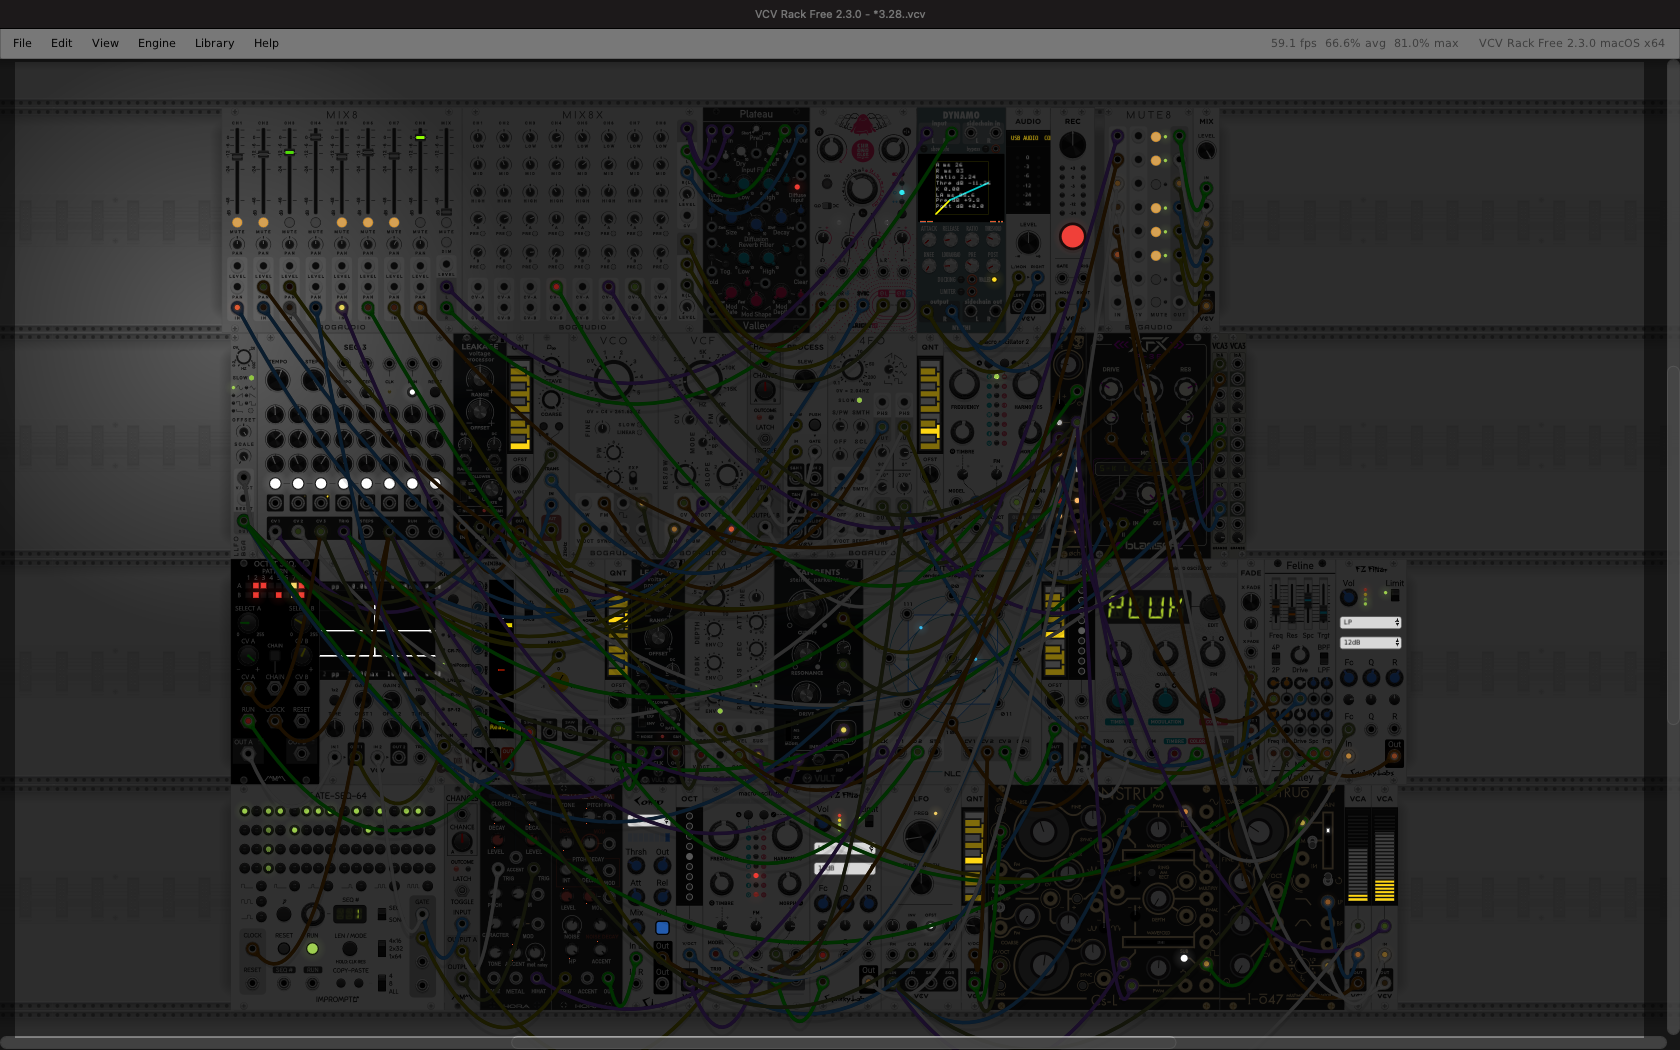This screenshot has height=1050, width=1680.
Task: Open the Library menu
Action: click(214, 43)
